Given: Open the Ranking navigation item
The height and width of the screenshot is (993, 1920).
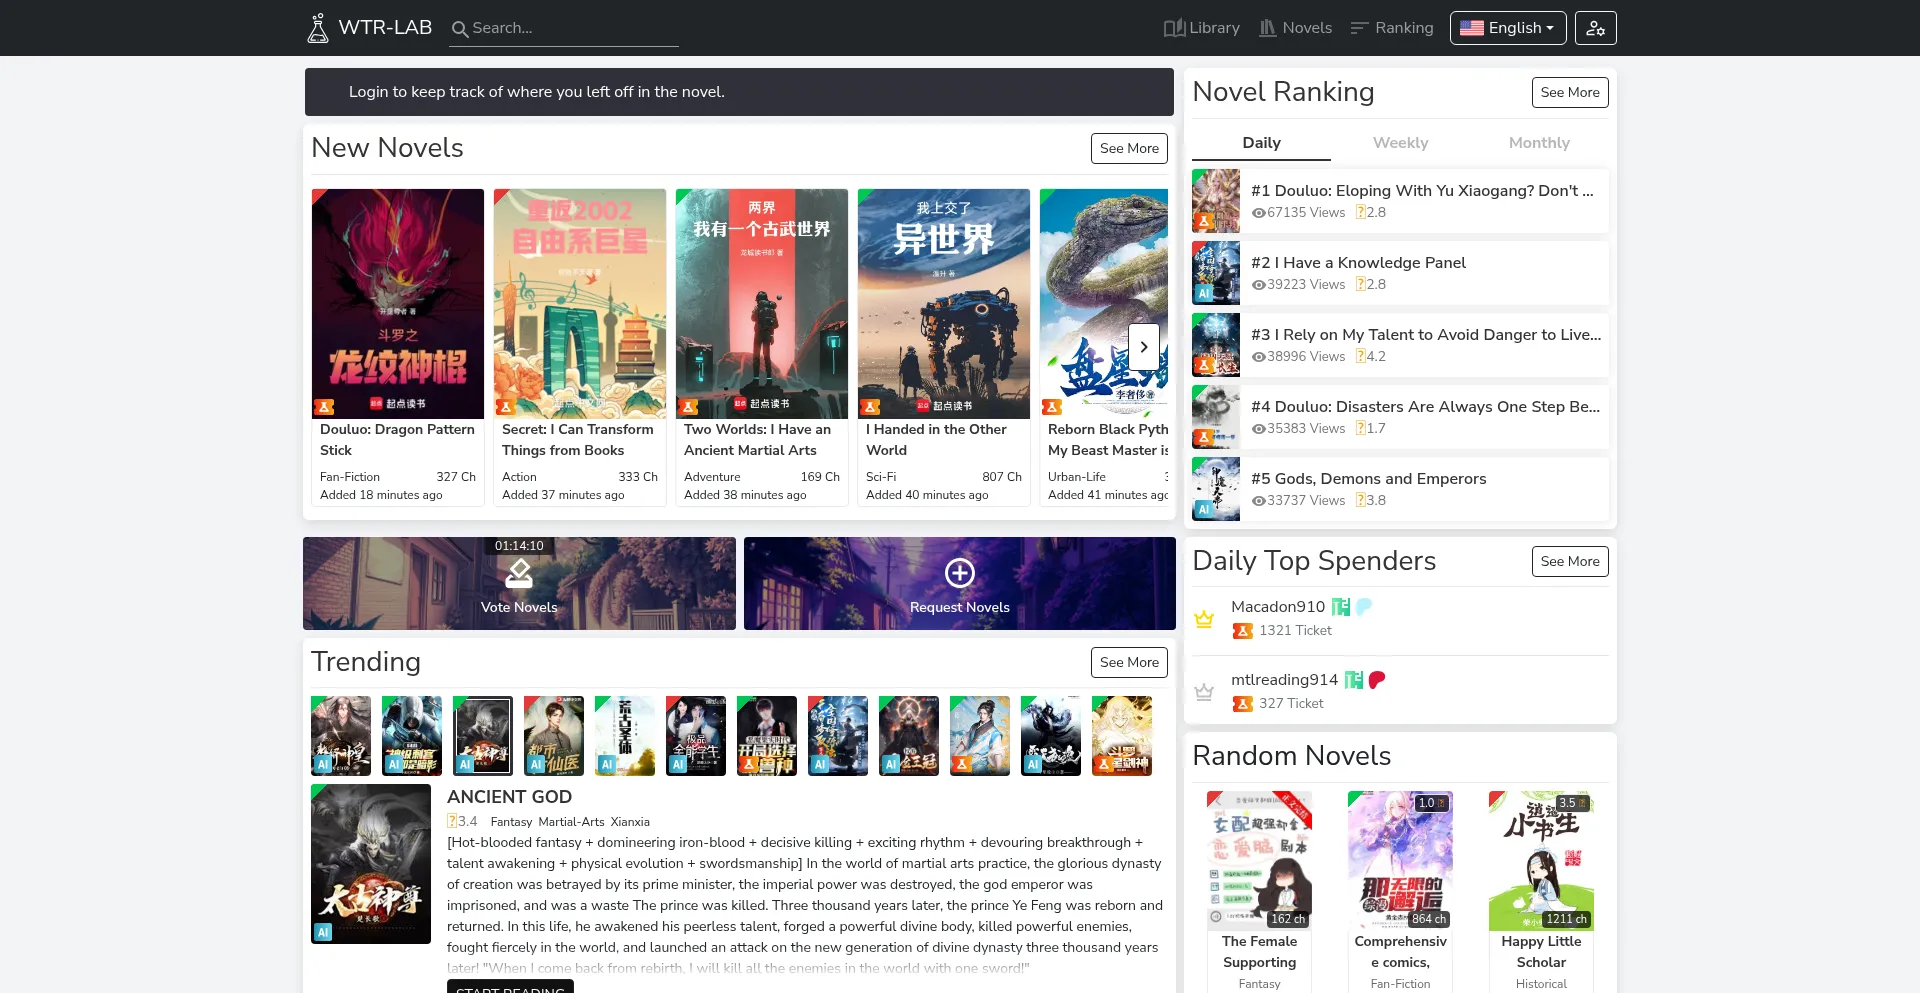Looking at the screenshot, I should [x=1391, y=28].
